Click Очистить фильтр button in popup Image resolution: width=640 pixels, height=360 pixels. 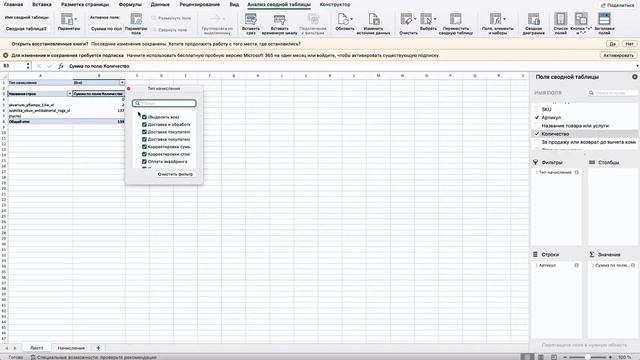tap(175, 174)
